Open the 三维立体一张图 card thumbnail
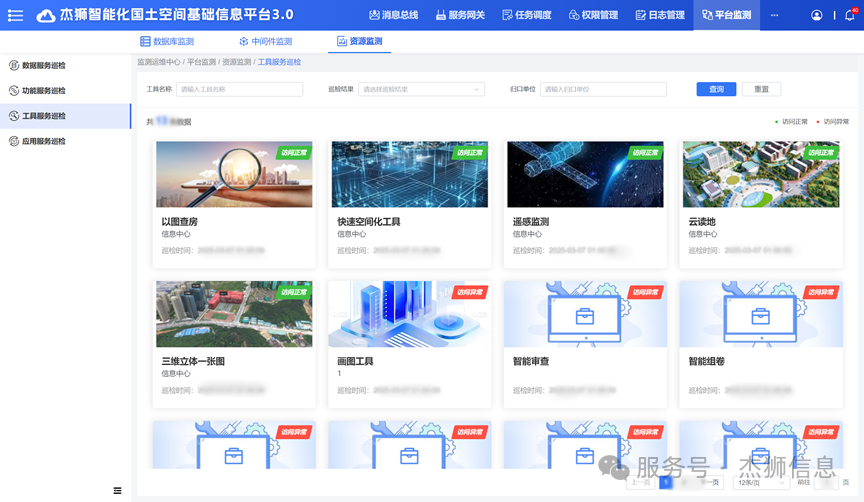864x502 pixels. pos(234,314)
